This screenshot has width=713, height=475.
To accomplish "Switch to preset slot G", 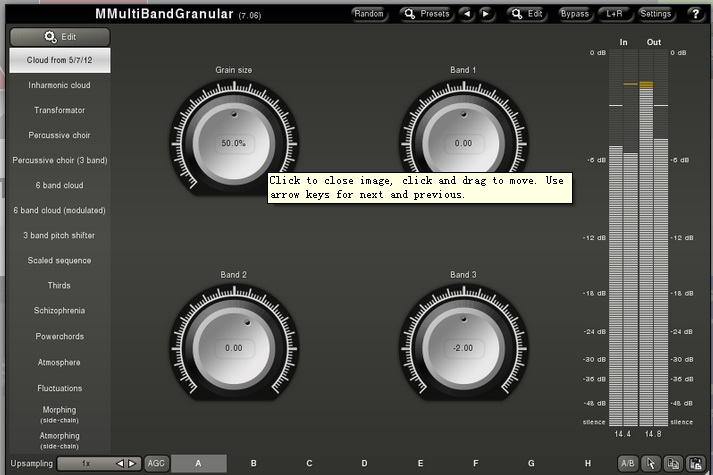I will pyautogui.click(x=531, y=464).
